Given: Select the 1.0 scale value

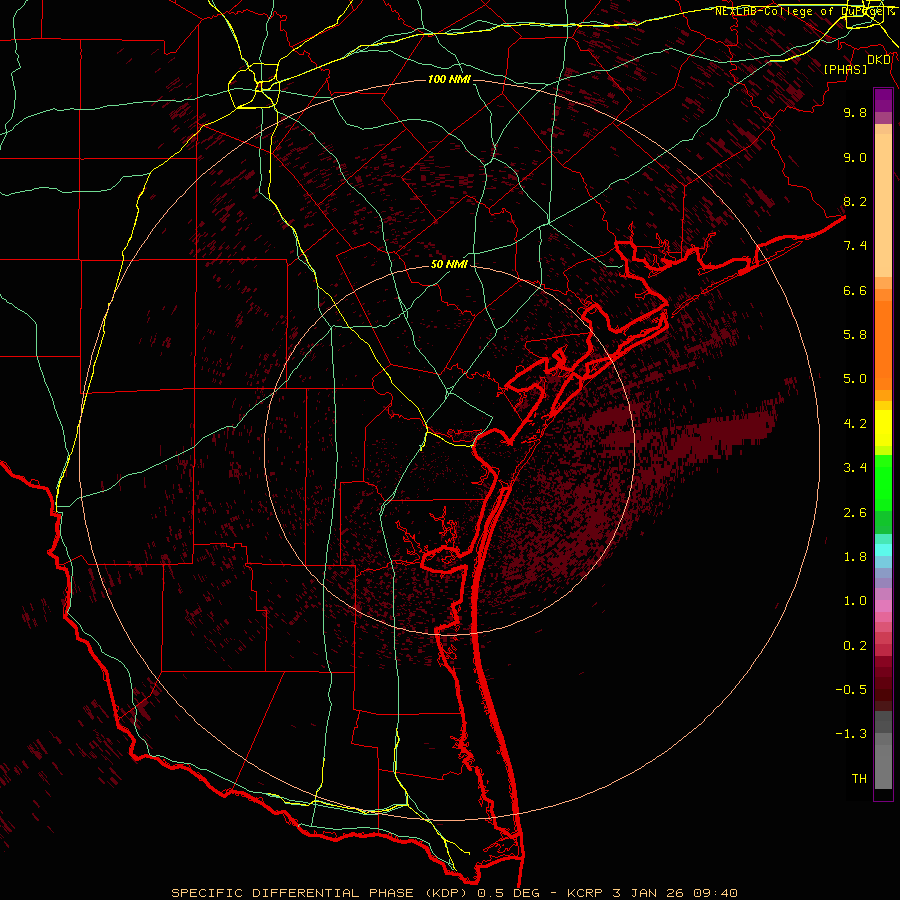Looking at the screenshot, I should [855, 601].
